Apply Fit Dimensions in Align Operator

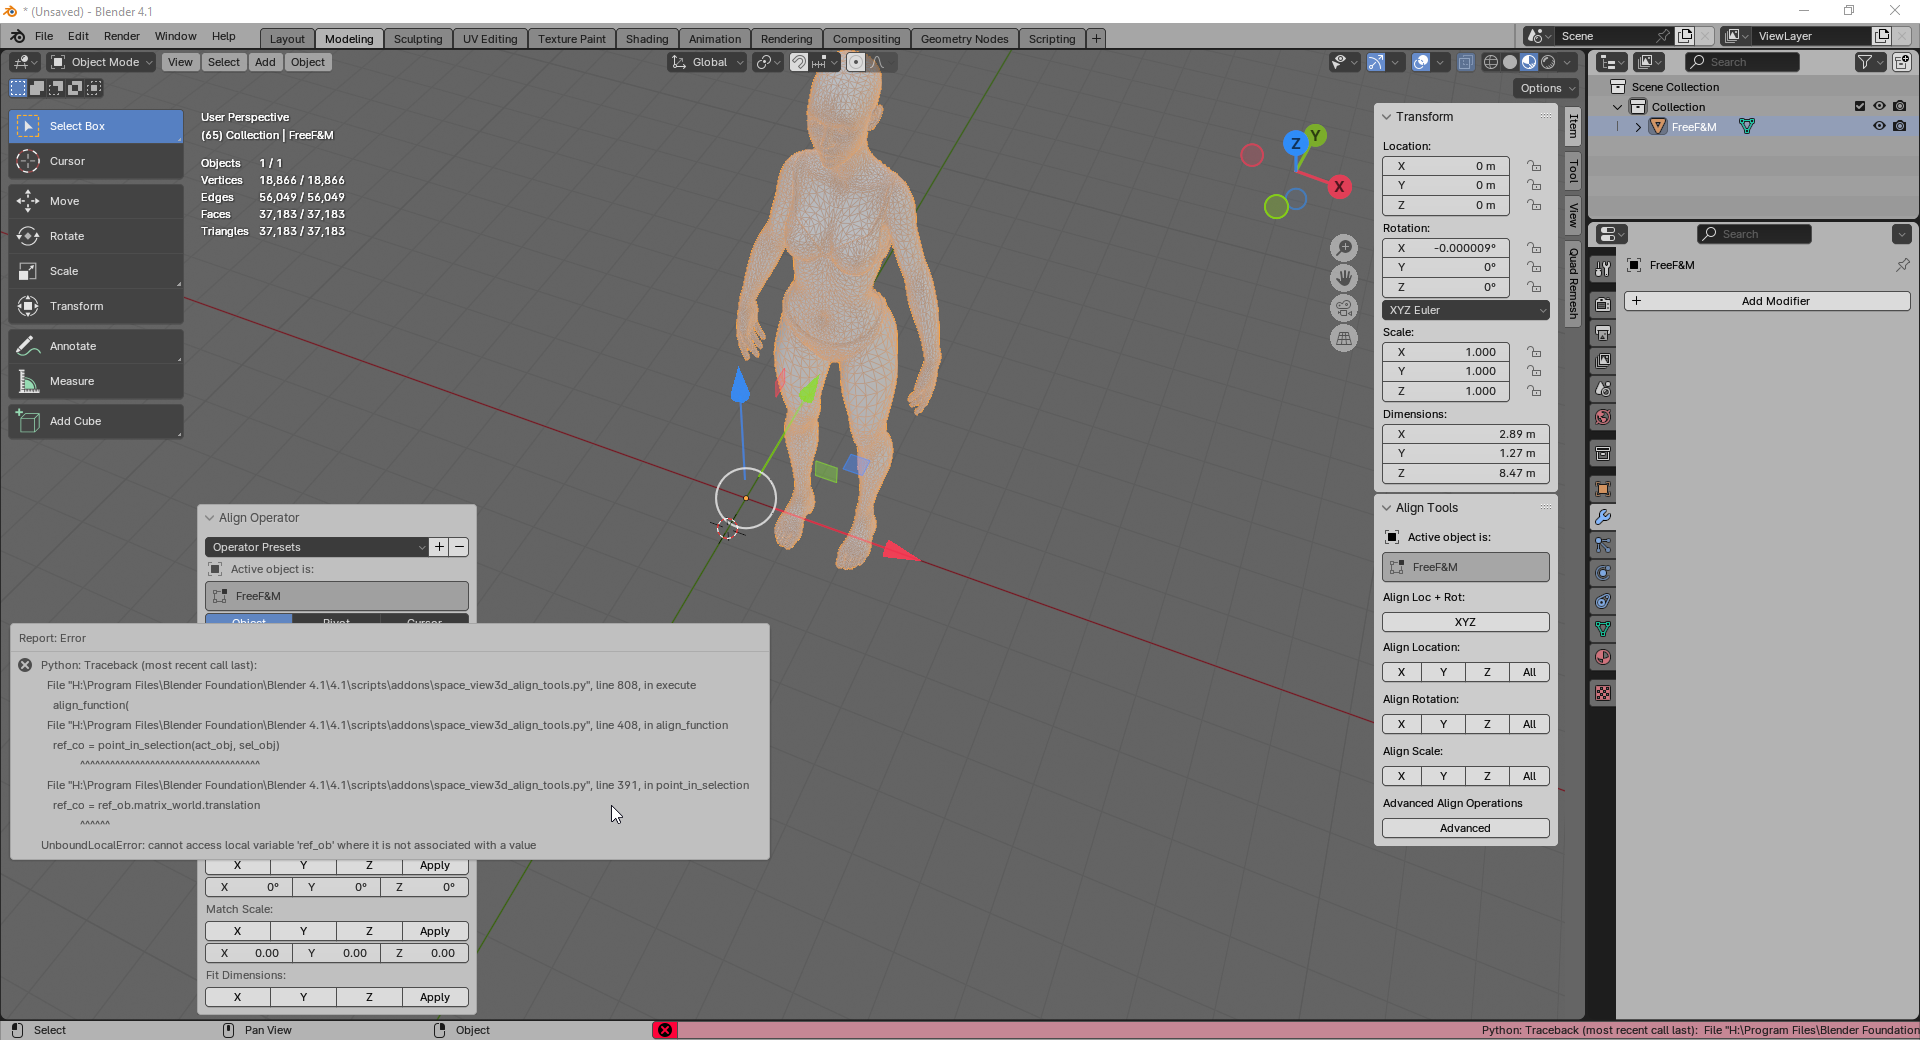[x=435, y=997]
